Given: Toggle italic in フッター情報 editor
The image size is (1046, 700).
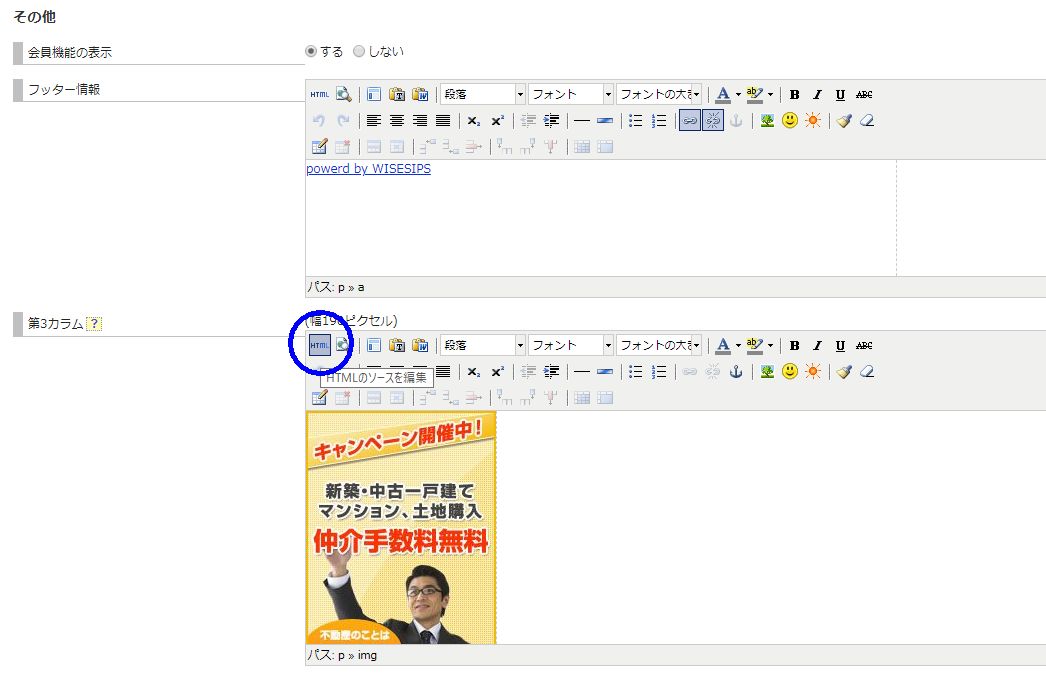Looking at the screenshot, I should pyautogui.click(x=817, y=95).
